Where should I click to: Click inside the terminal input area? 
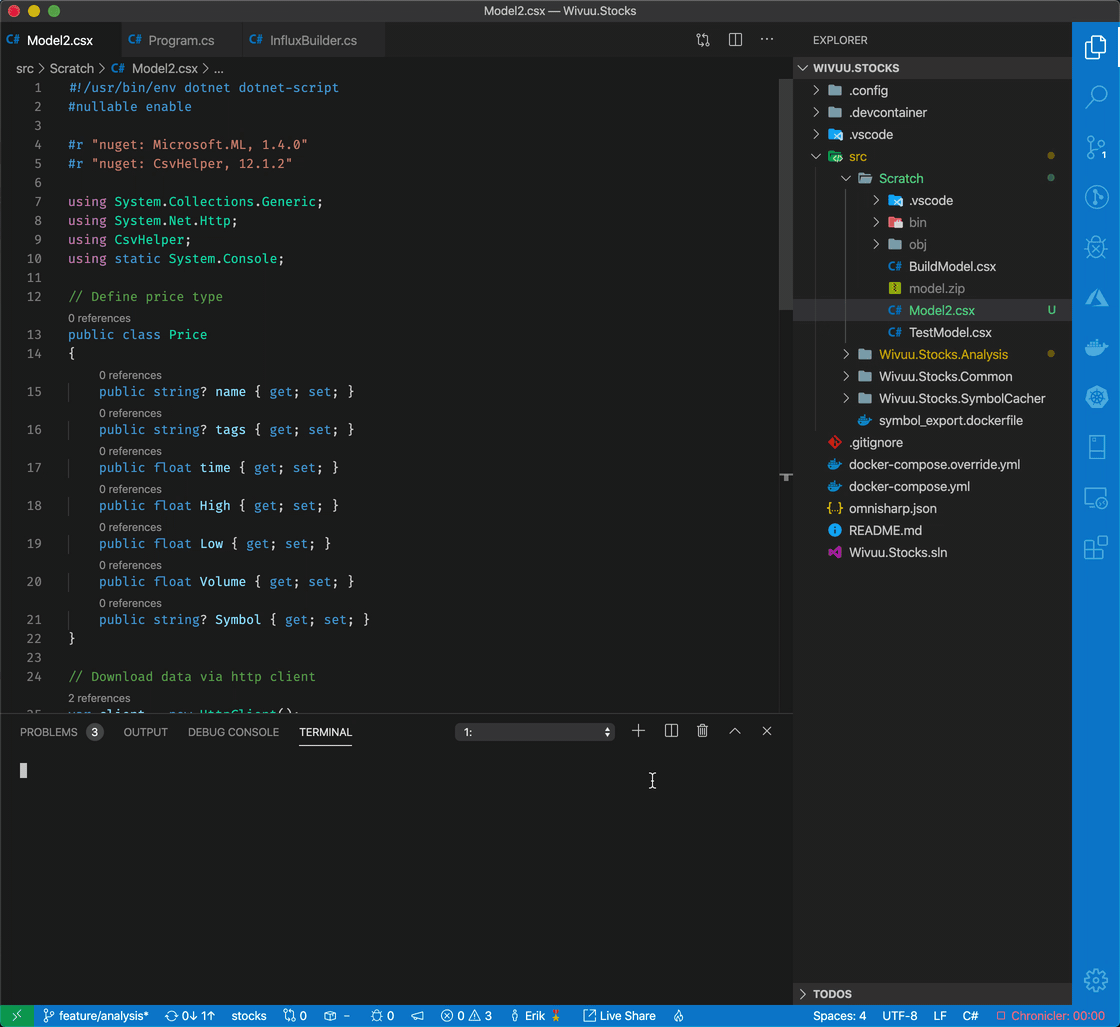(396, 875)
